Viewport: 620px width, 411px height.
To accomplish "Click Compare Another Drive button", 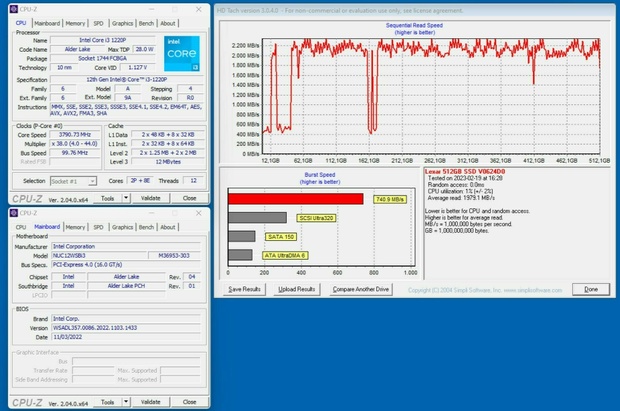I will coord(361,289).
